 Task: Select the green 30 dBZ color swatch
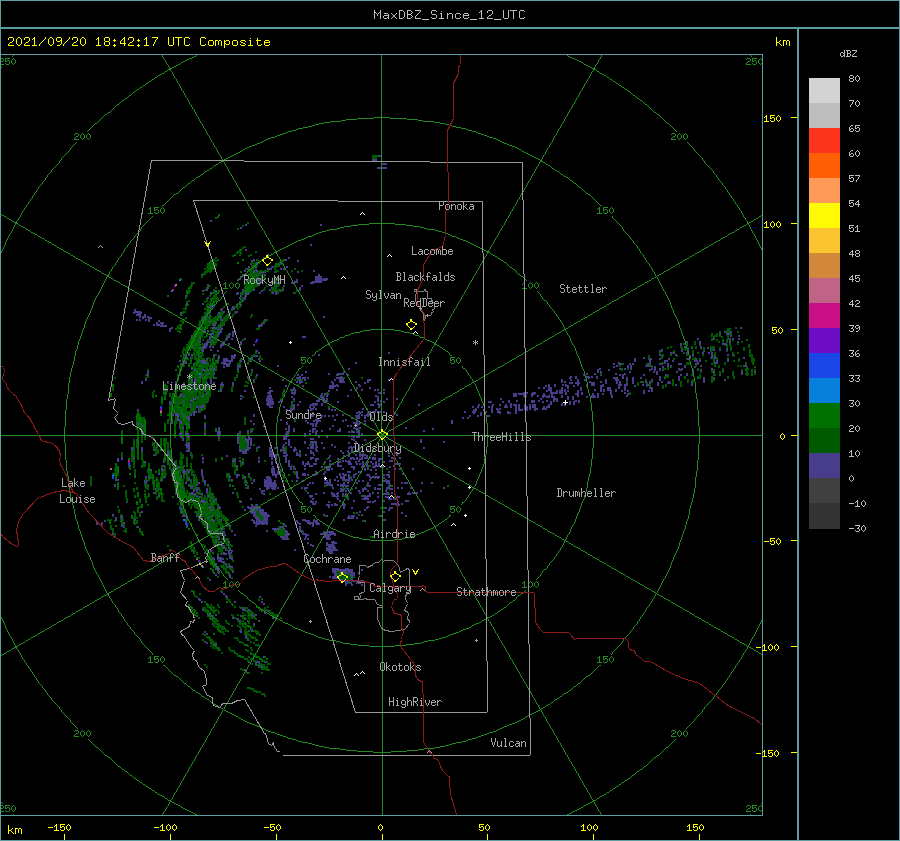click(824, 415)
